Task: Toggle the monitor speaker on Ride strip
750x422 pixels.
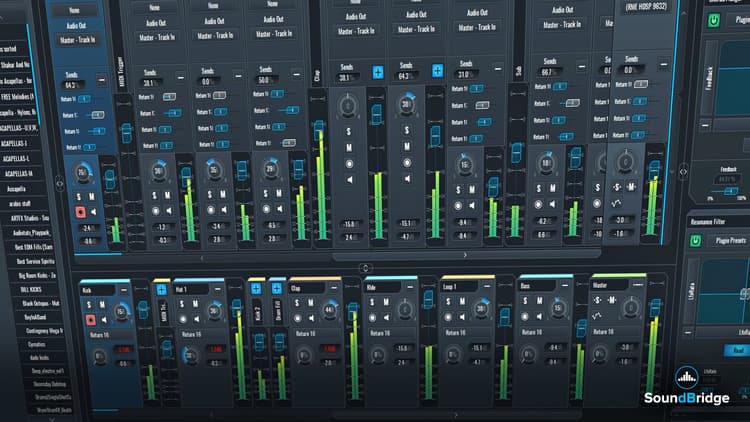Action: point(386,317)
